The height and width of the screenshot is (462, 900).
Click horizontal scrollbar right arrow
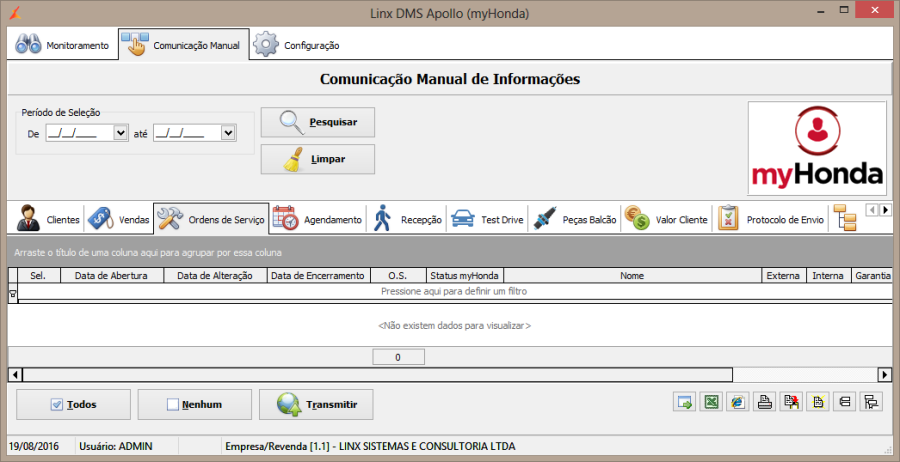click(x=885, y=375)
